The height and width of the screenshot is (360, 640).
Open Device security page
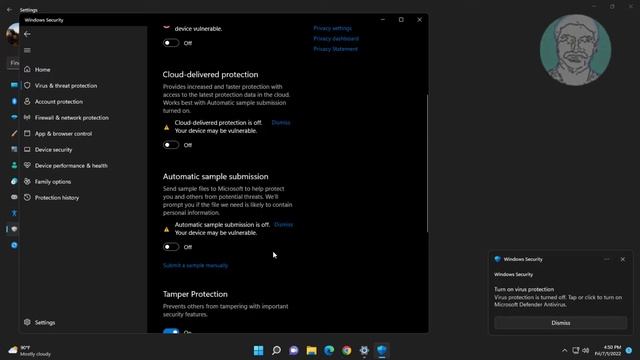pyautogui.click(x=53, y=150)
